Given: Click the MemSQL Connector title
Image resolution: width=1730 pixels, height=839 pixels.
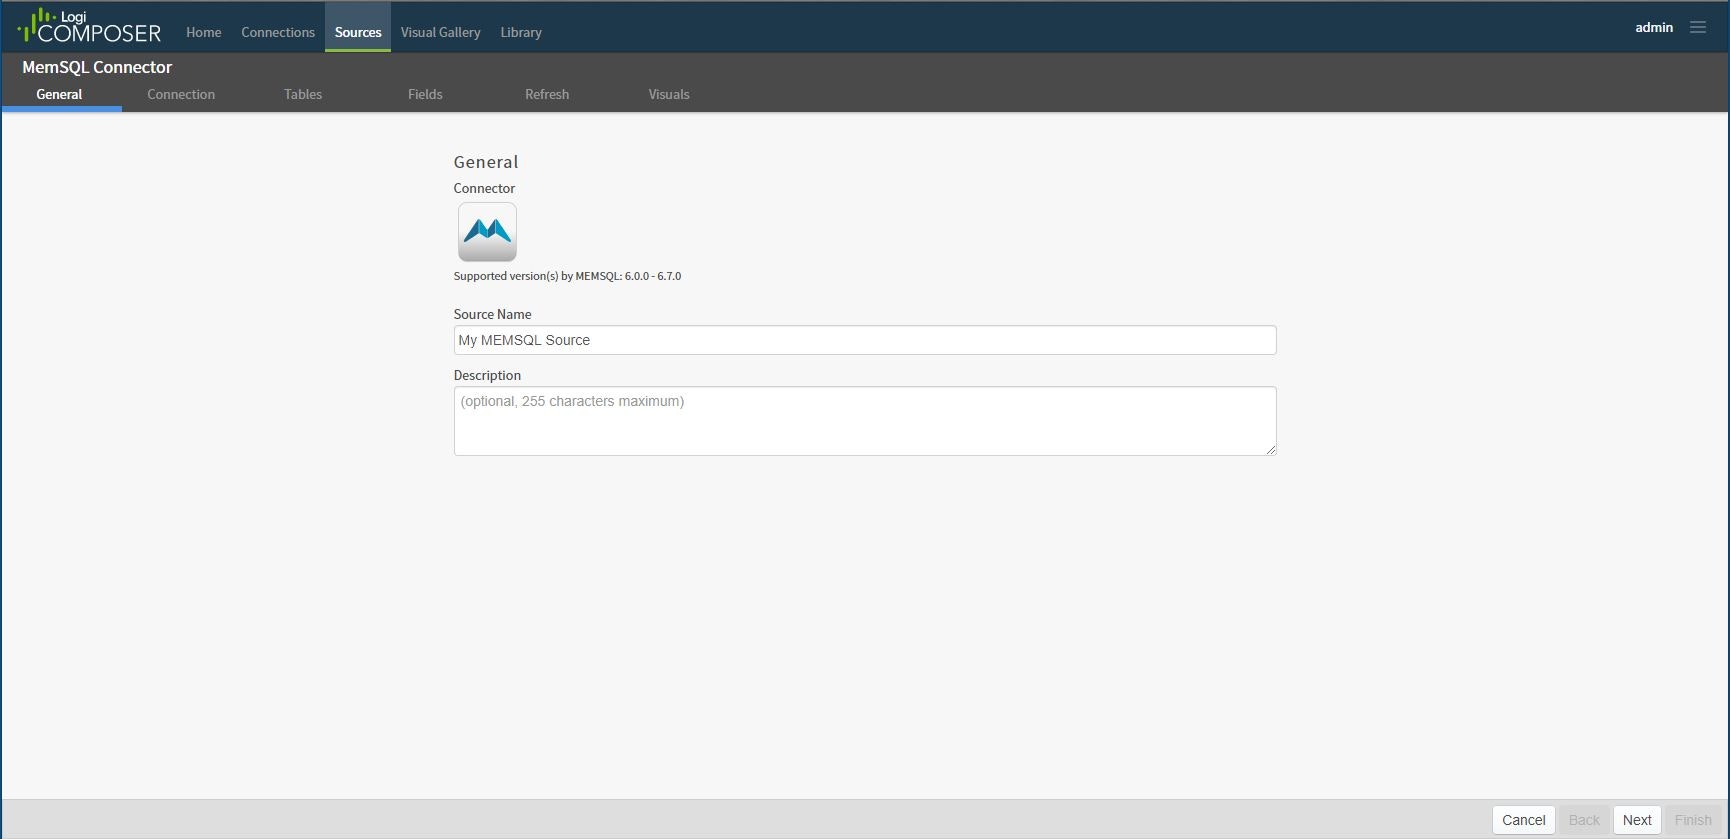Looking at the screenshot, I should [x=97, y=67].
